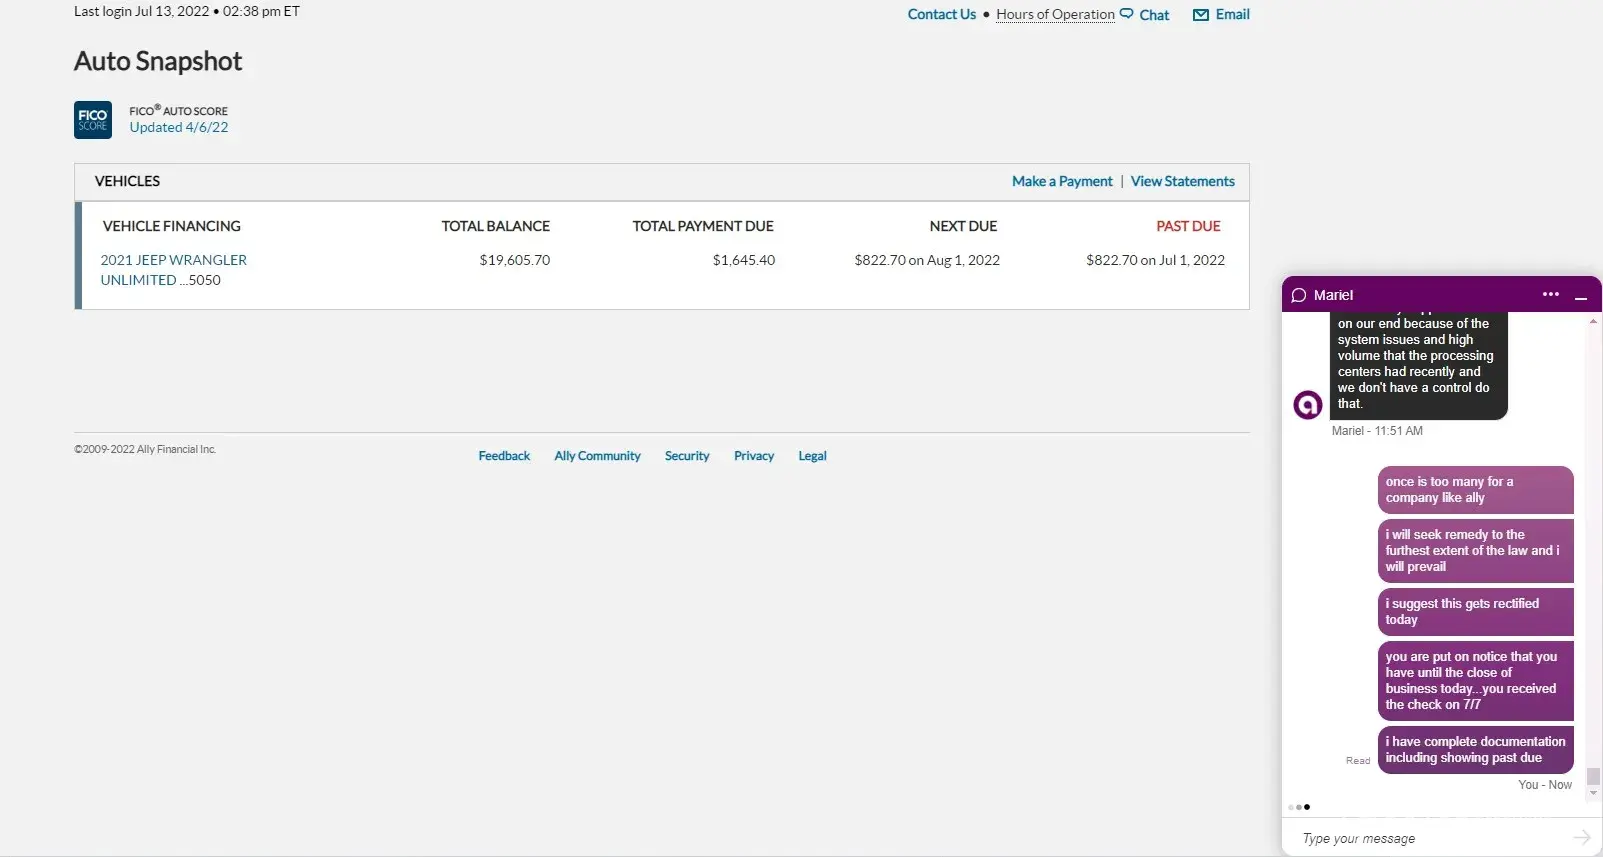Open Chat via the speech bubble icon
Screen dimensions: 1603x857
click(1127, 14)
